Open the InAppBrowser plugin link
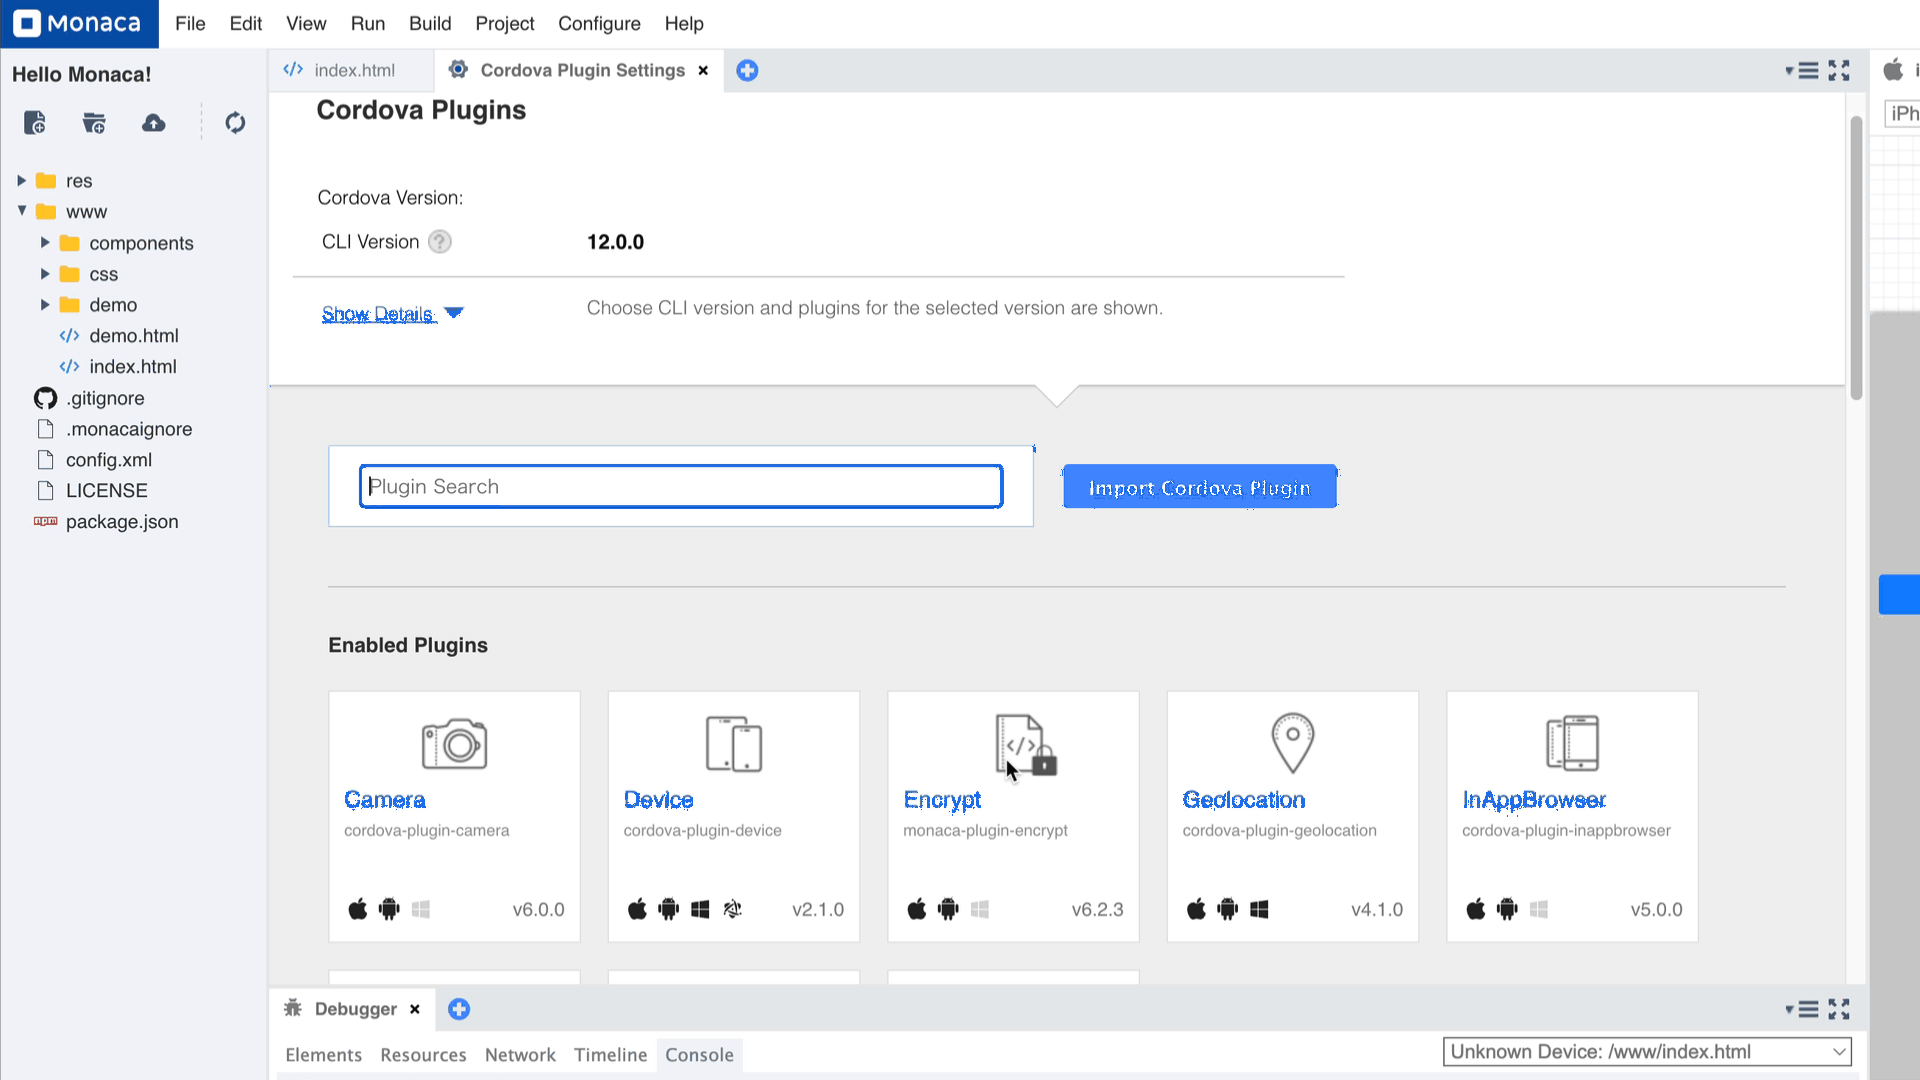1920x1080 pixels. pyautogui.click(x=1534, y=800)
